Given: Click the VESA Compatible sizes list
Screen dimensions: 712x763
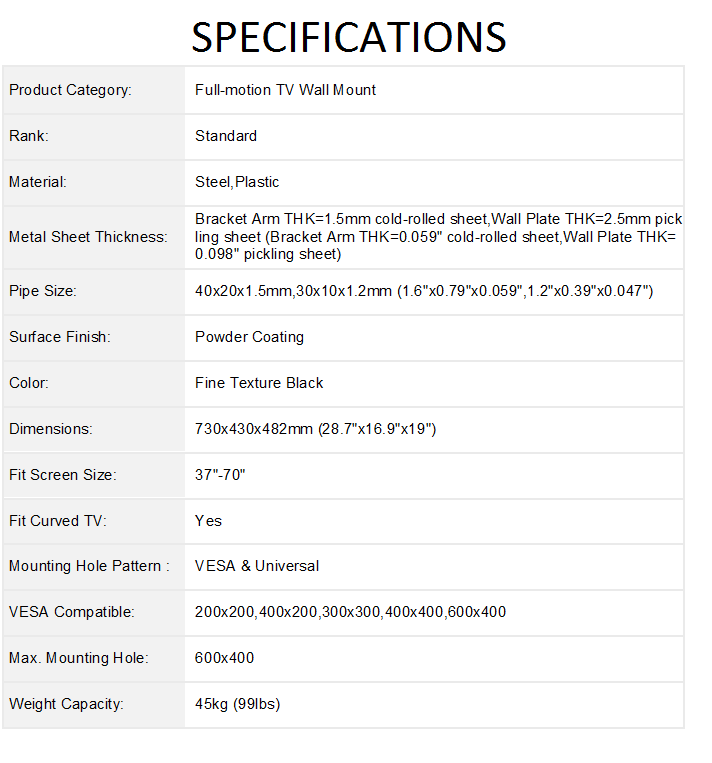Looking at the screenshot, I should coord(350,612).
